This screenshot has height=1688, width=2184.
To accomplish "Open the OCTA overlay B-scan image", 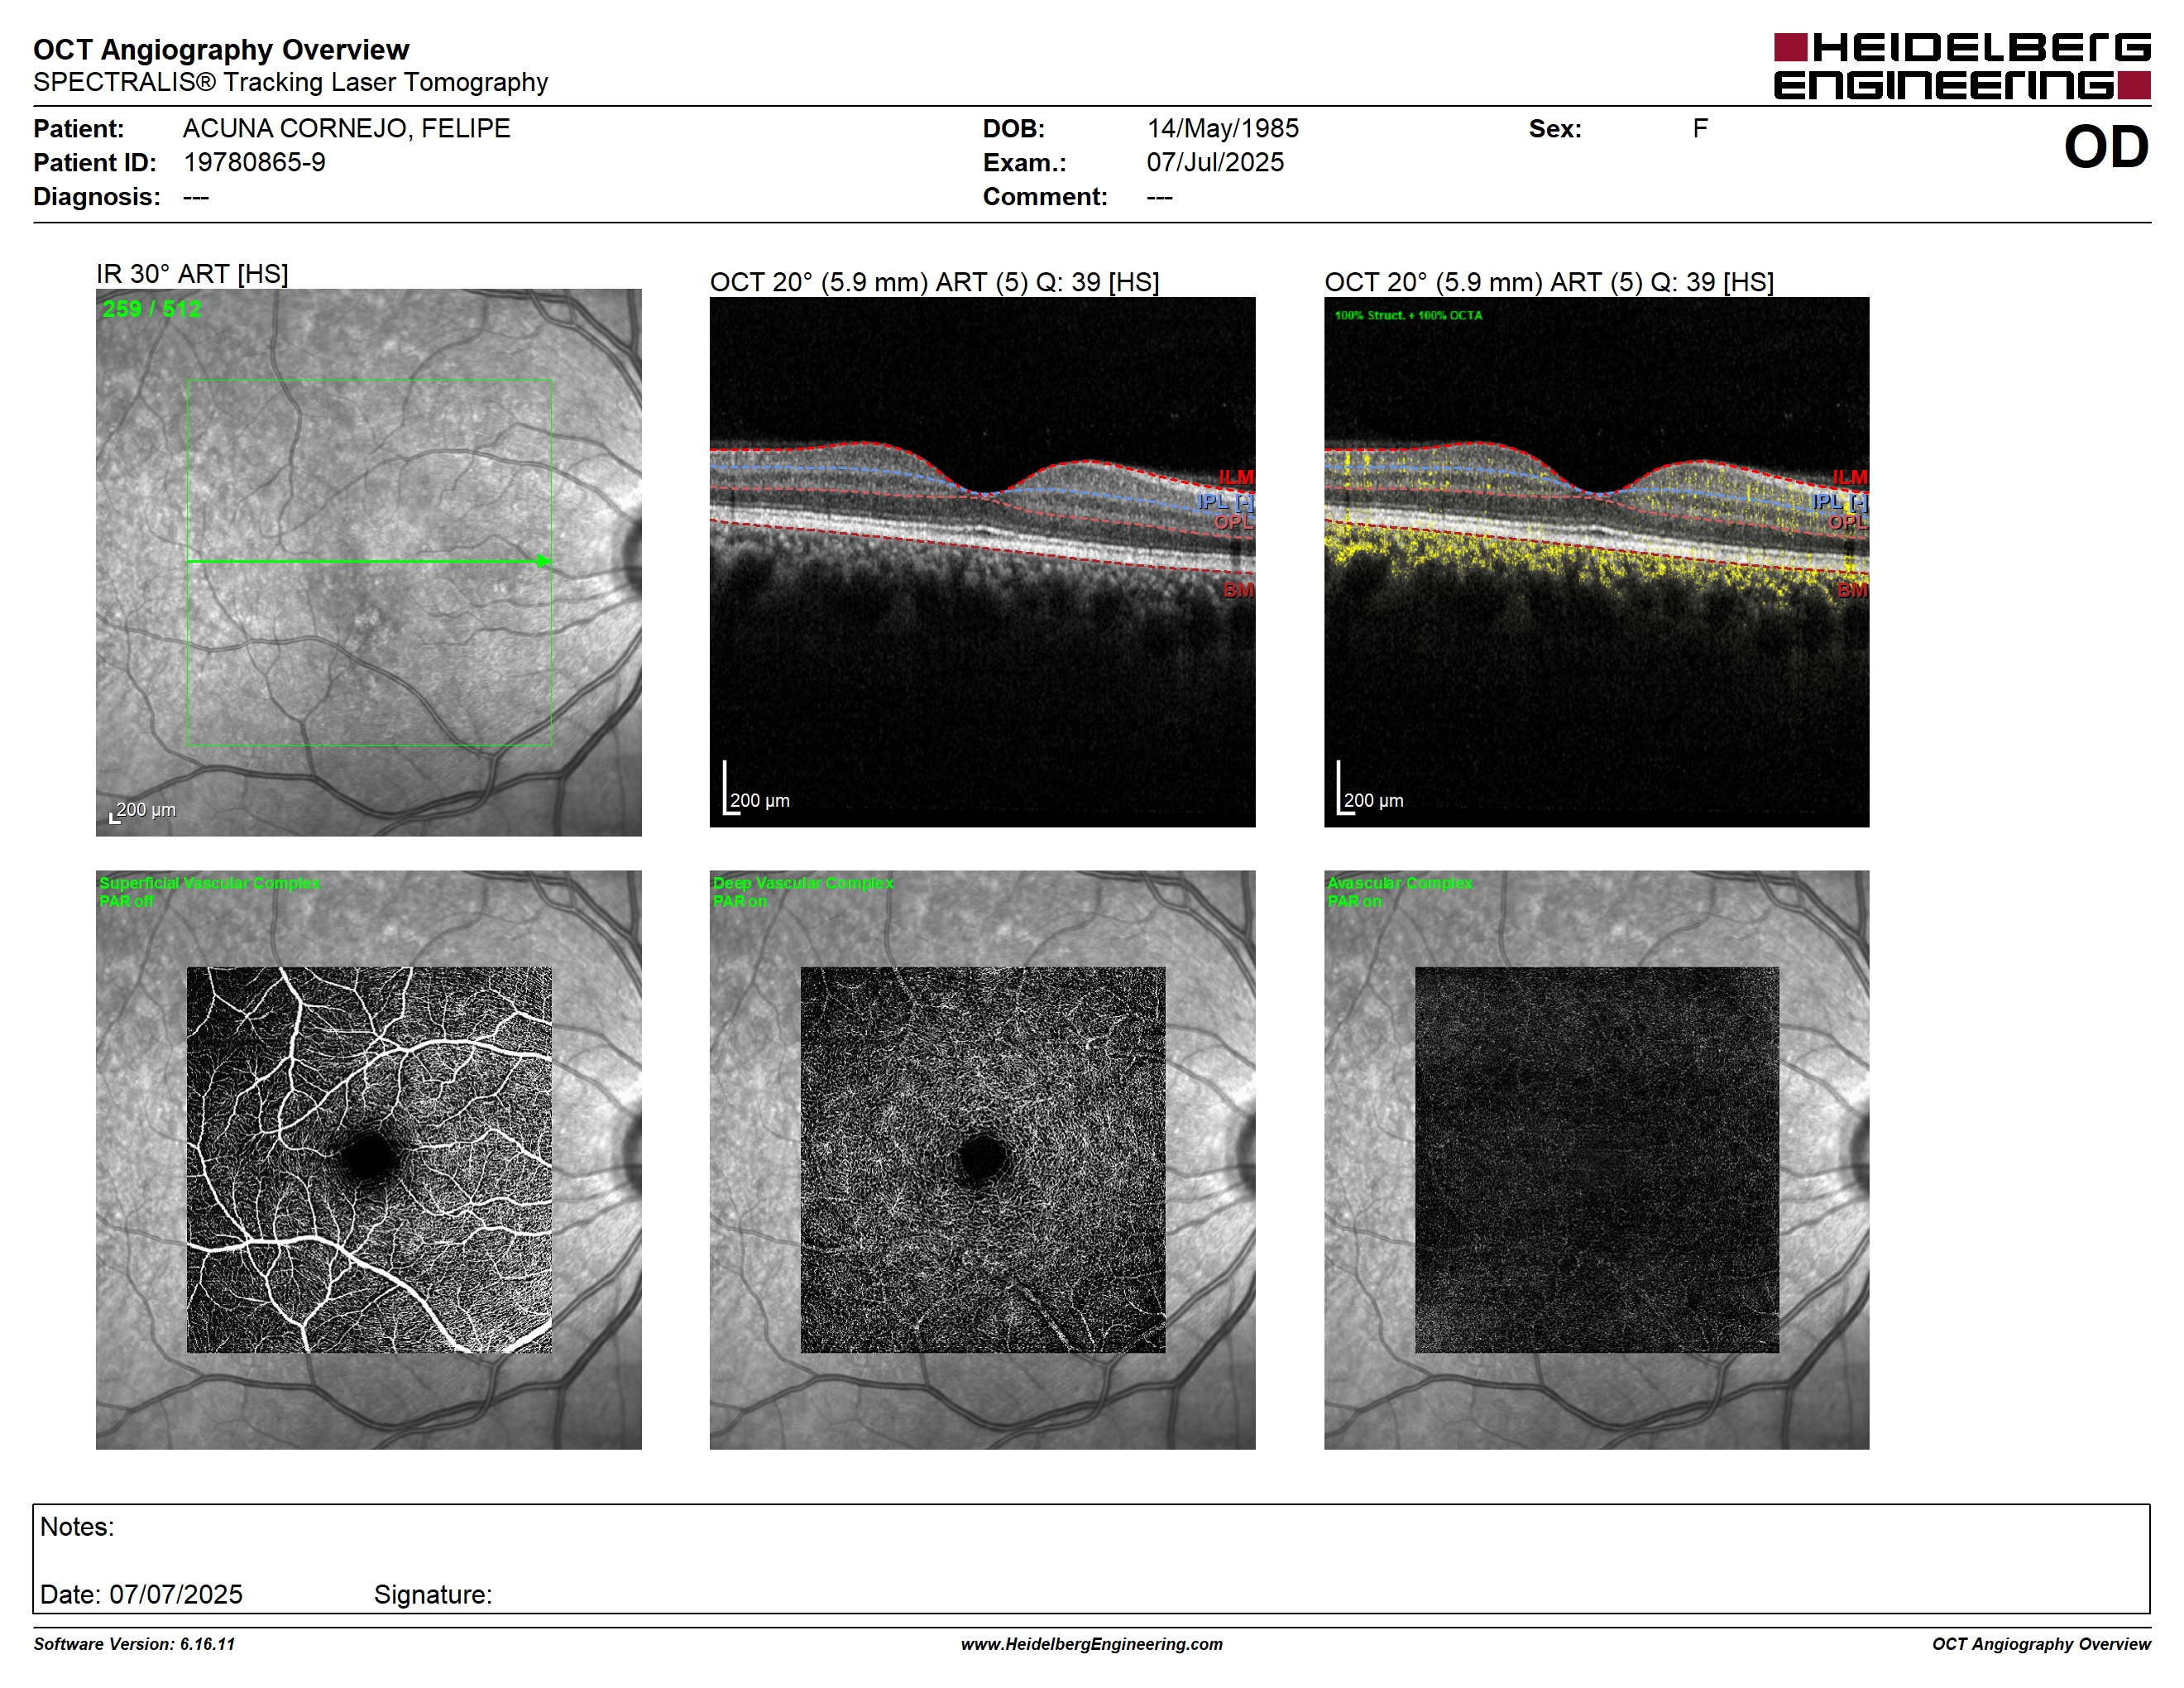I will click(1596, 561).
